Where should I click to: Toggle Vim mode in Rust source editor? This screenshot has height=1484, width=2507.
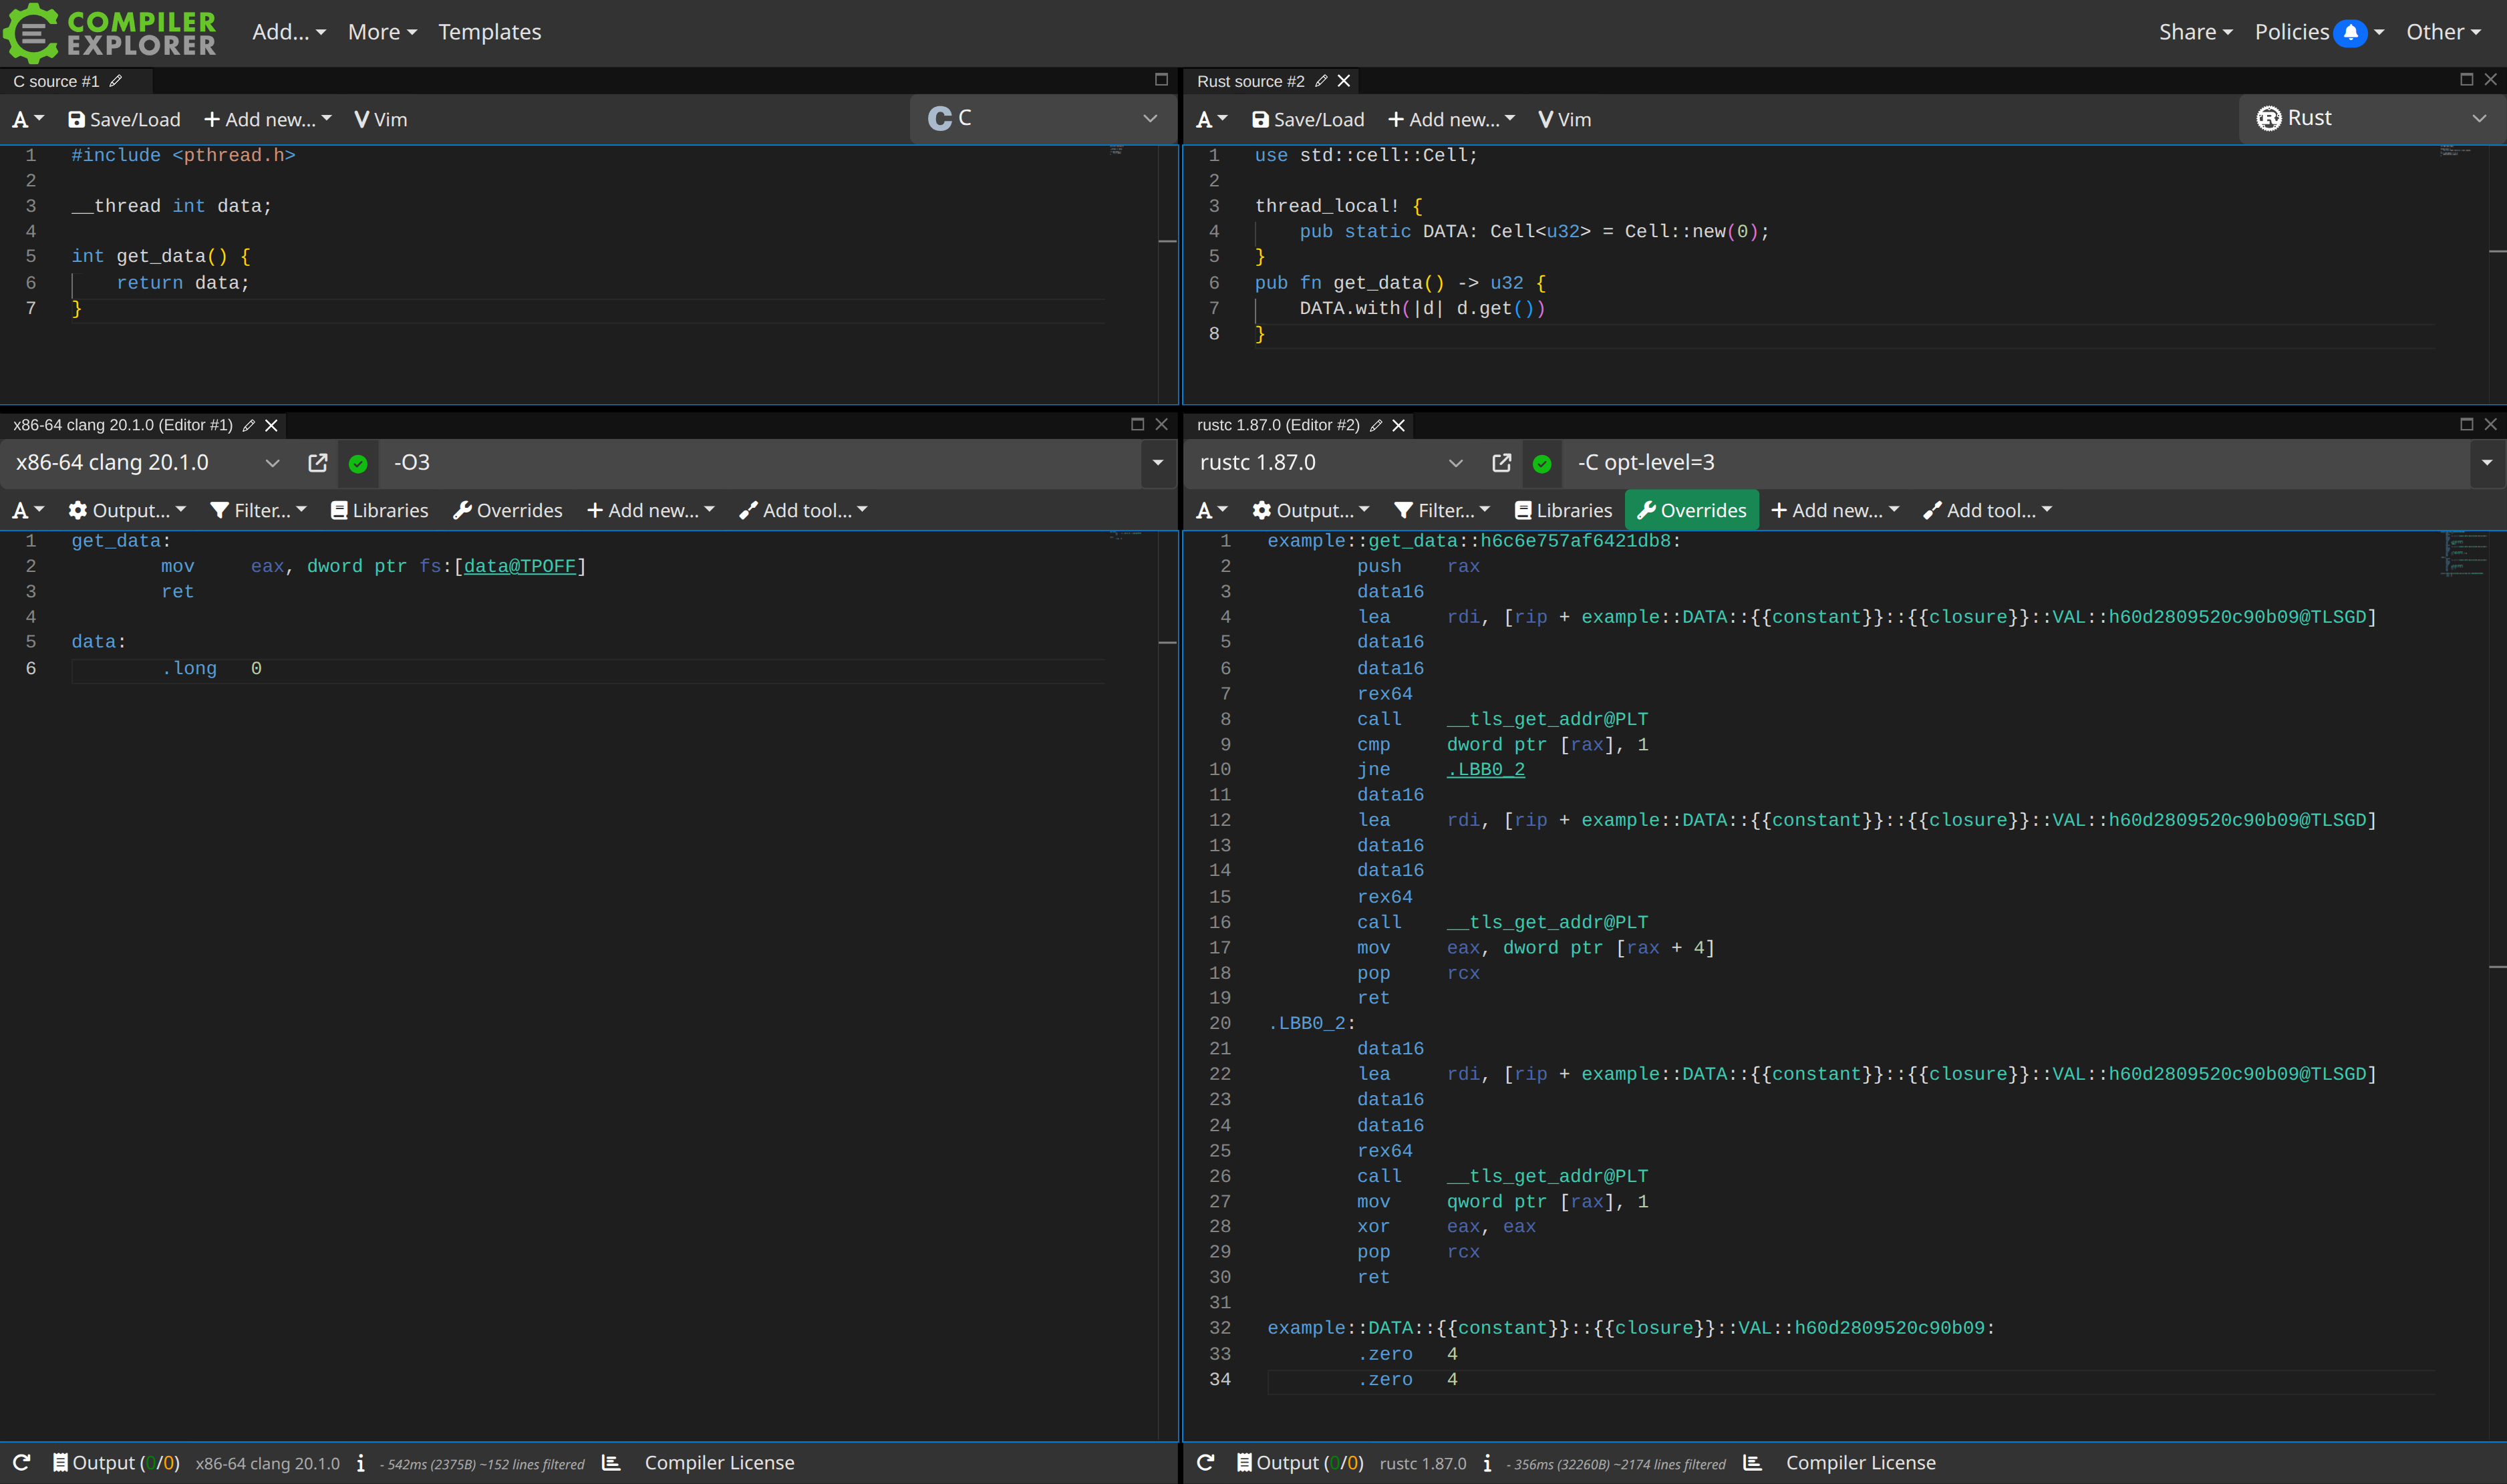coord(1565,120)
